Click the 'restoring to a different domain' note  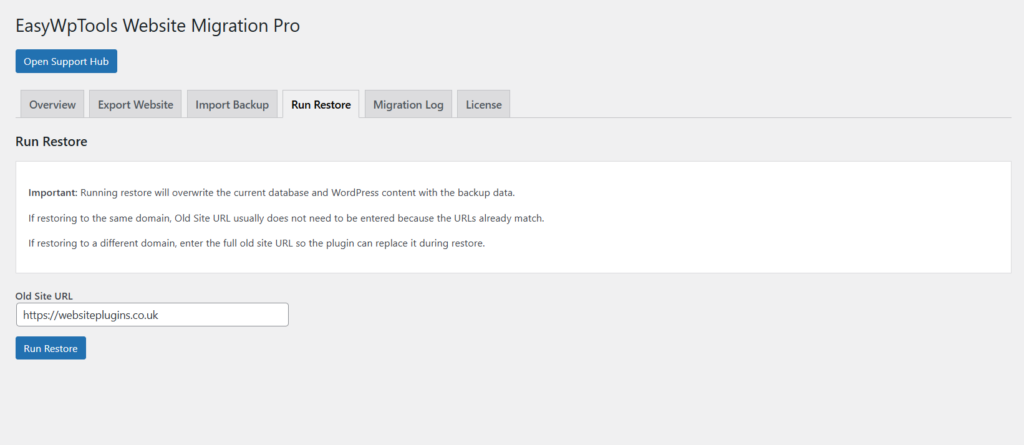coord(257,243)
